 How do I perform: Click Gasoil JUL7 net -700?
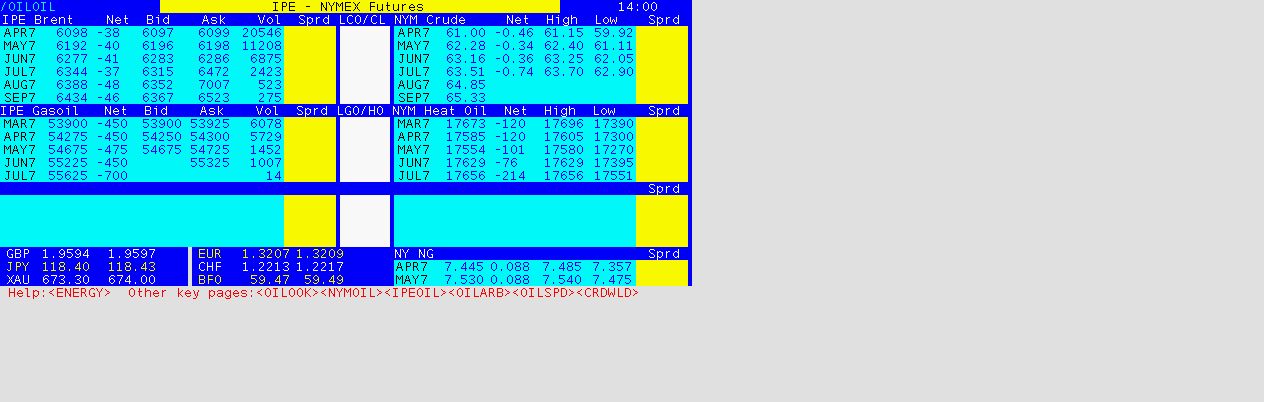click(112, 176)
